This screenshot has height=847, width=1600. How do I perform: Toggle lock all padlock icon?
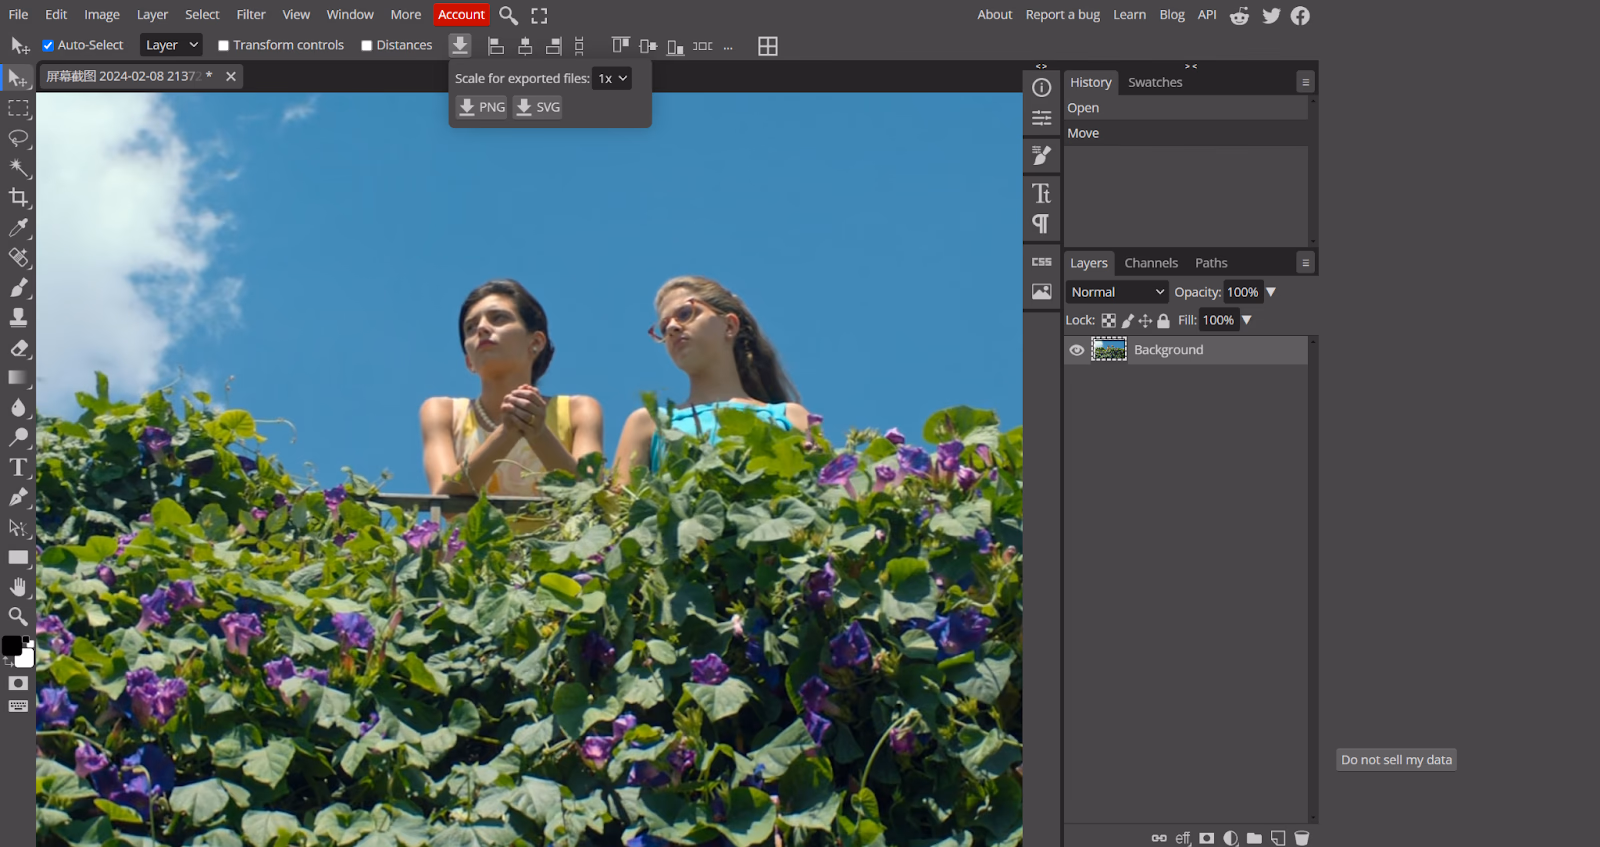click(x=1163, y=321)
